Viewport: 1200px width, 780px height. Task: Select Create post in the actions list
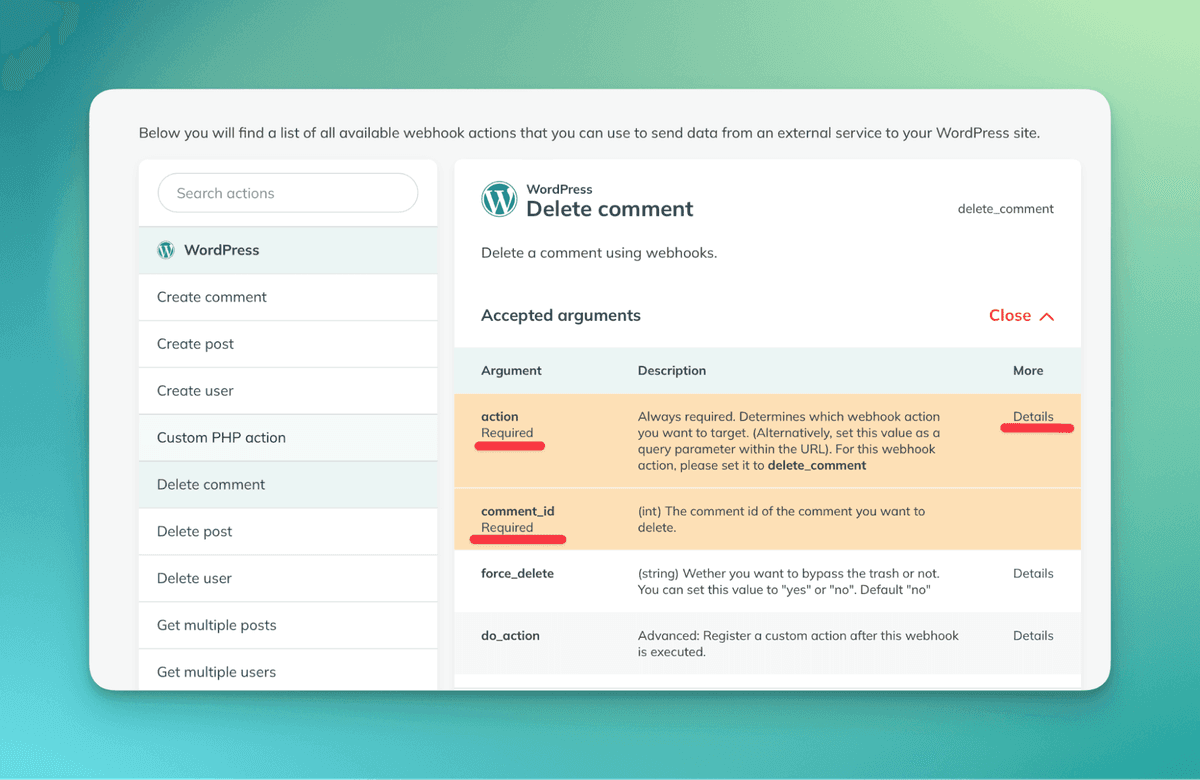click(196, 344)
